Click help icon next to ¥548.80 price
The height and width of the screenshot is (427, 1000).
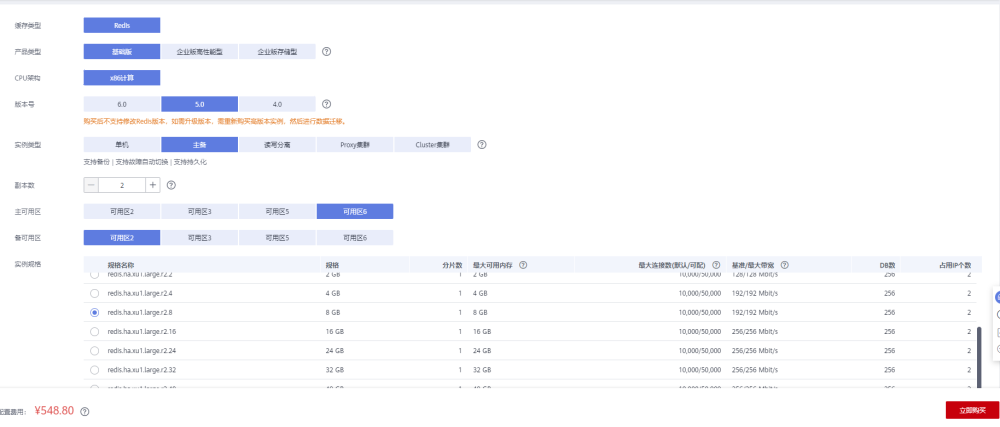tap(85, 411)
